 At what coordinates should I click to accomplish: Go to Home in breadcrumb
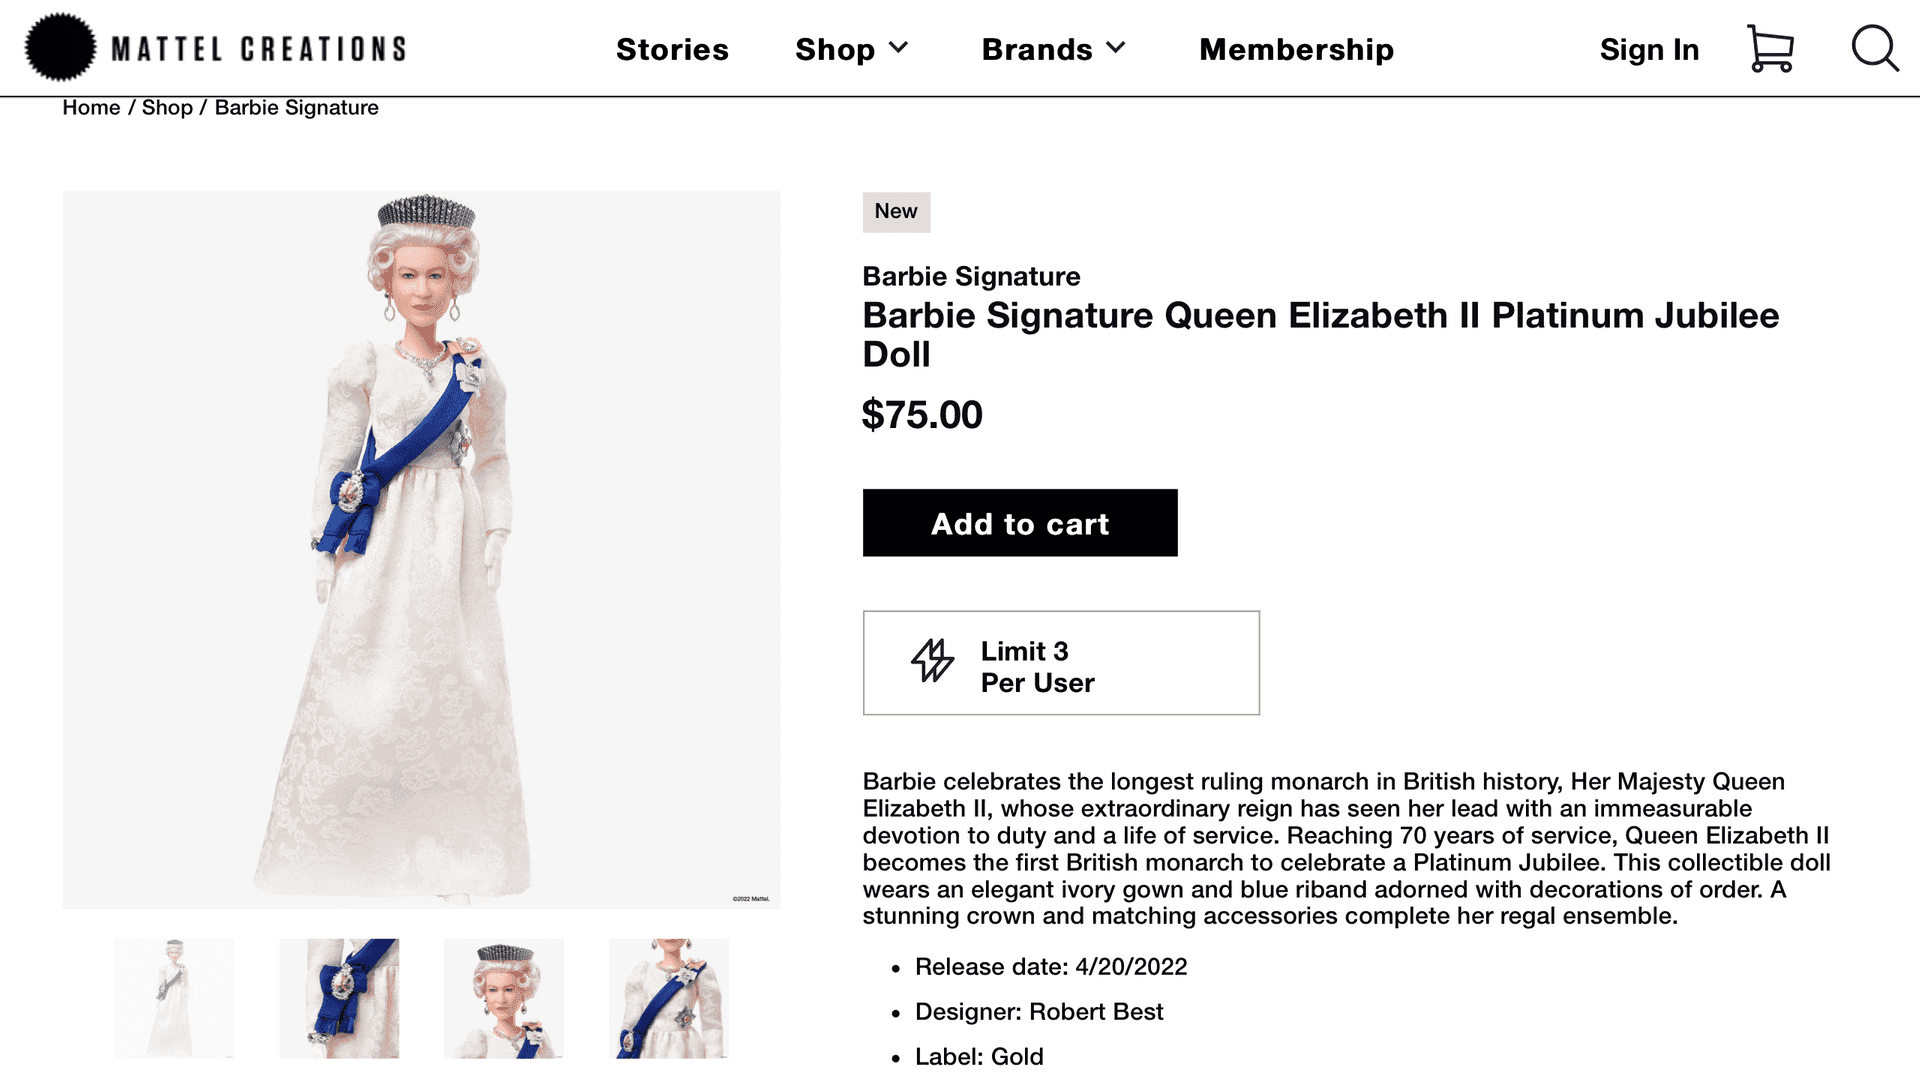tap(91, 107)
